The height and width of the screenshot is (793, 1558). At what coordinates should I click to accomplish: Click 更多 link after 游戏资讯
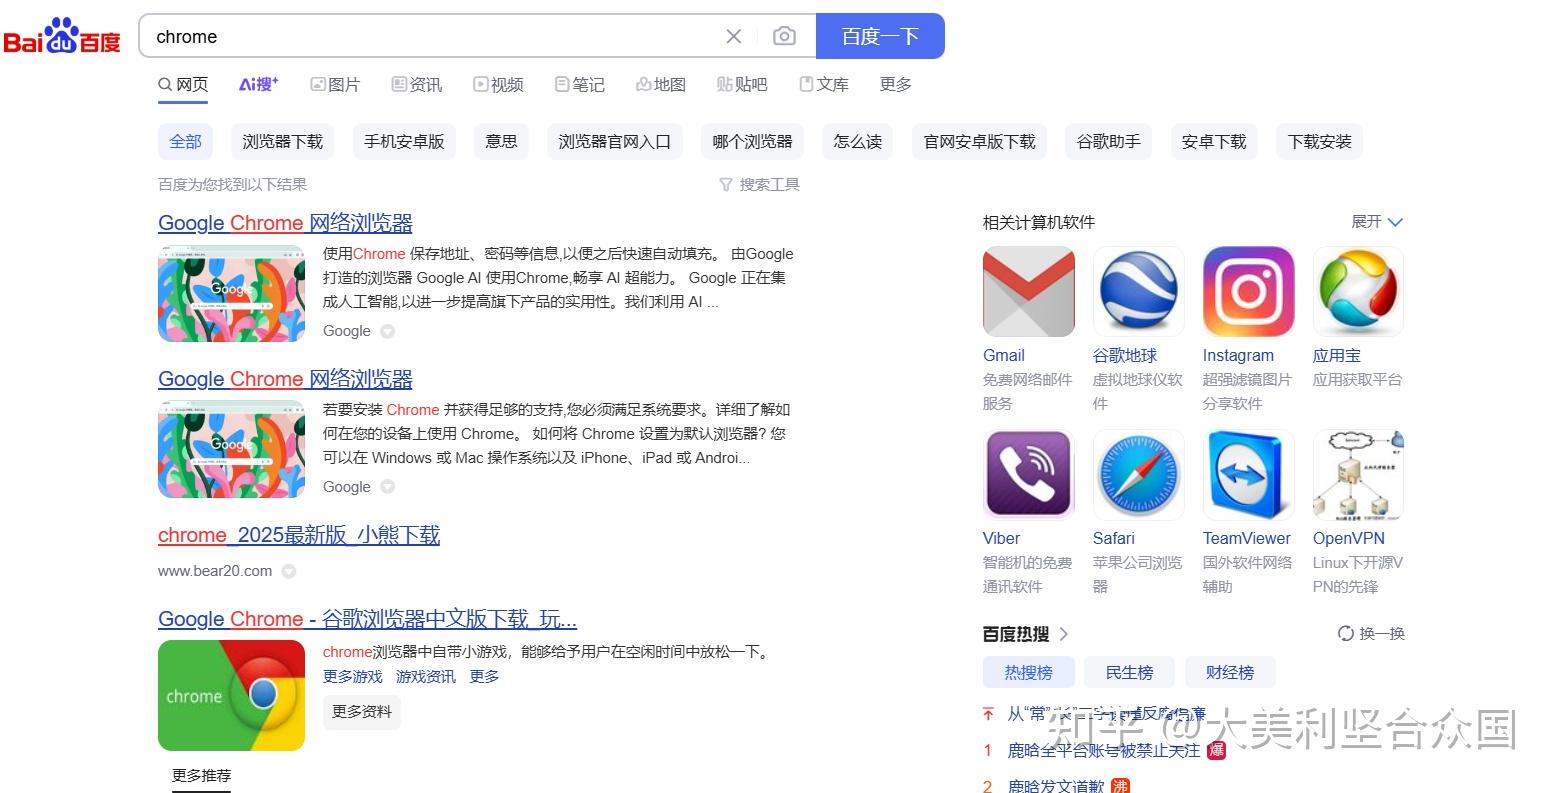pyautogui.click(x=484, y=676)
